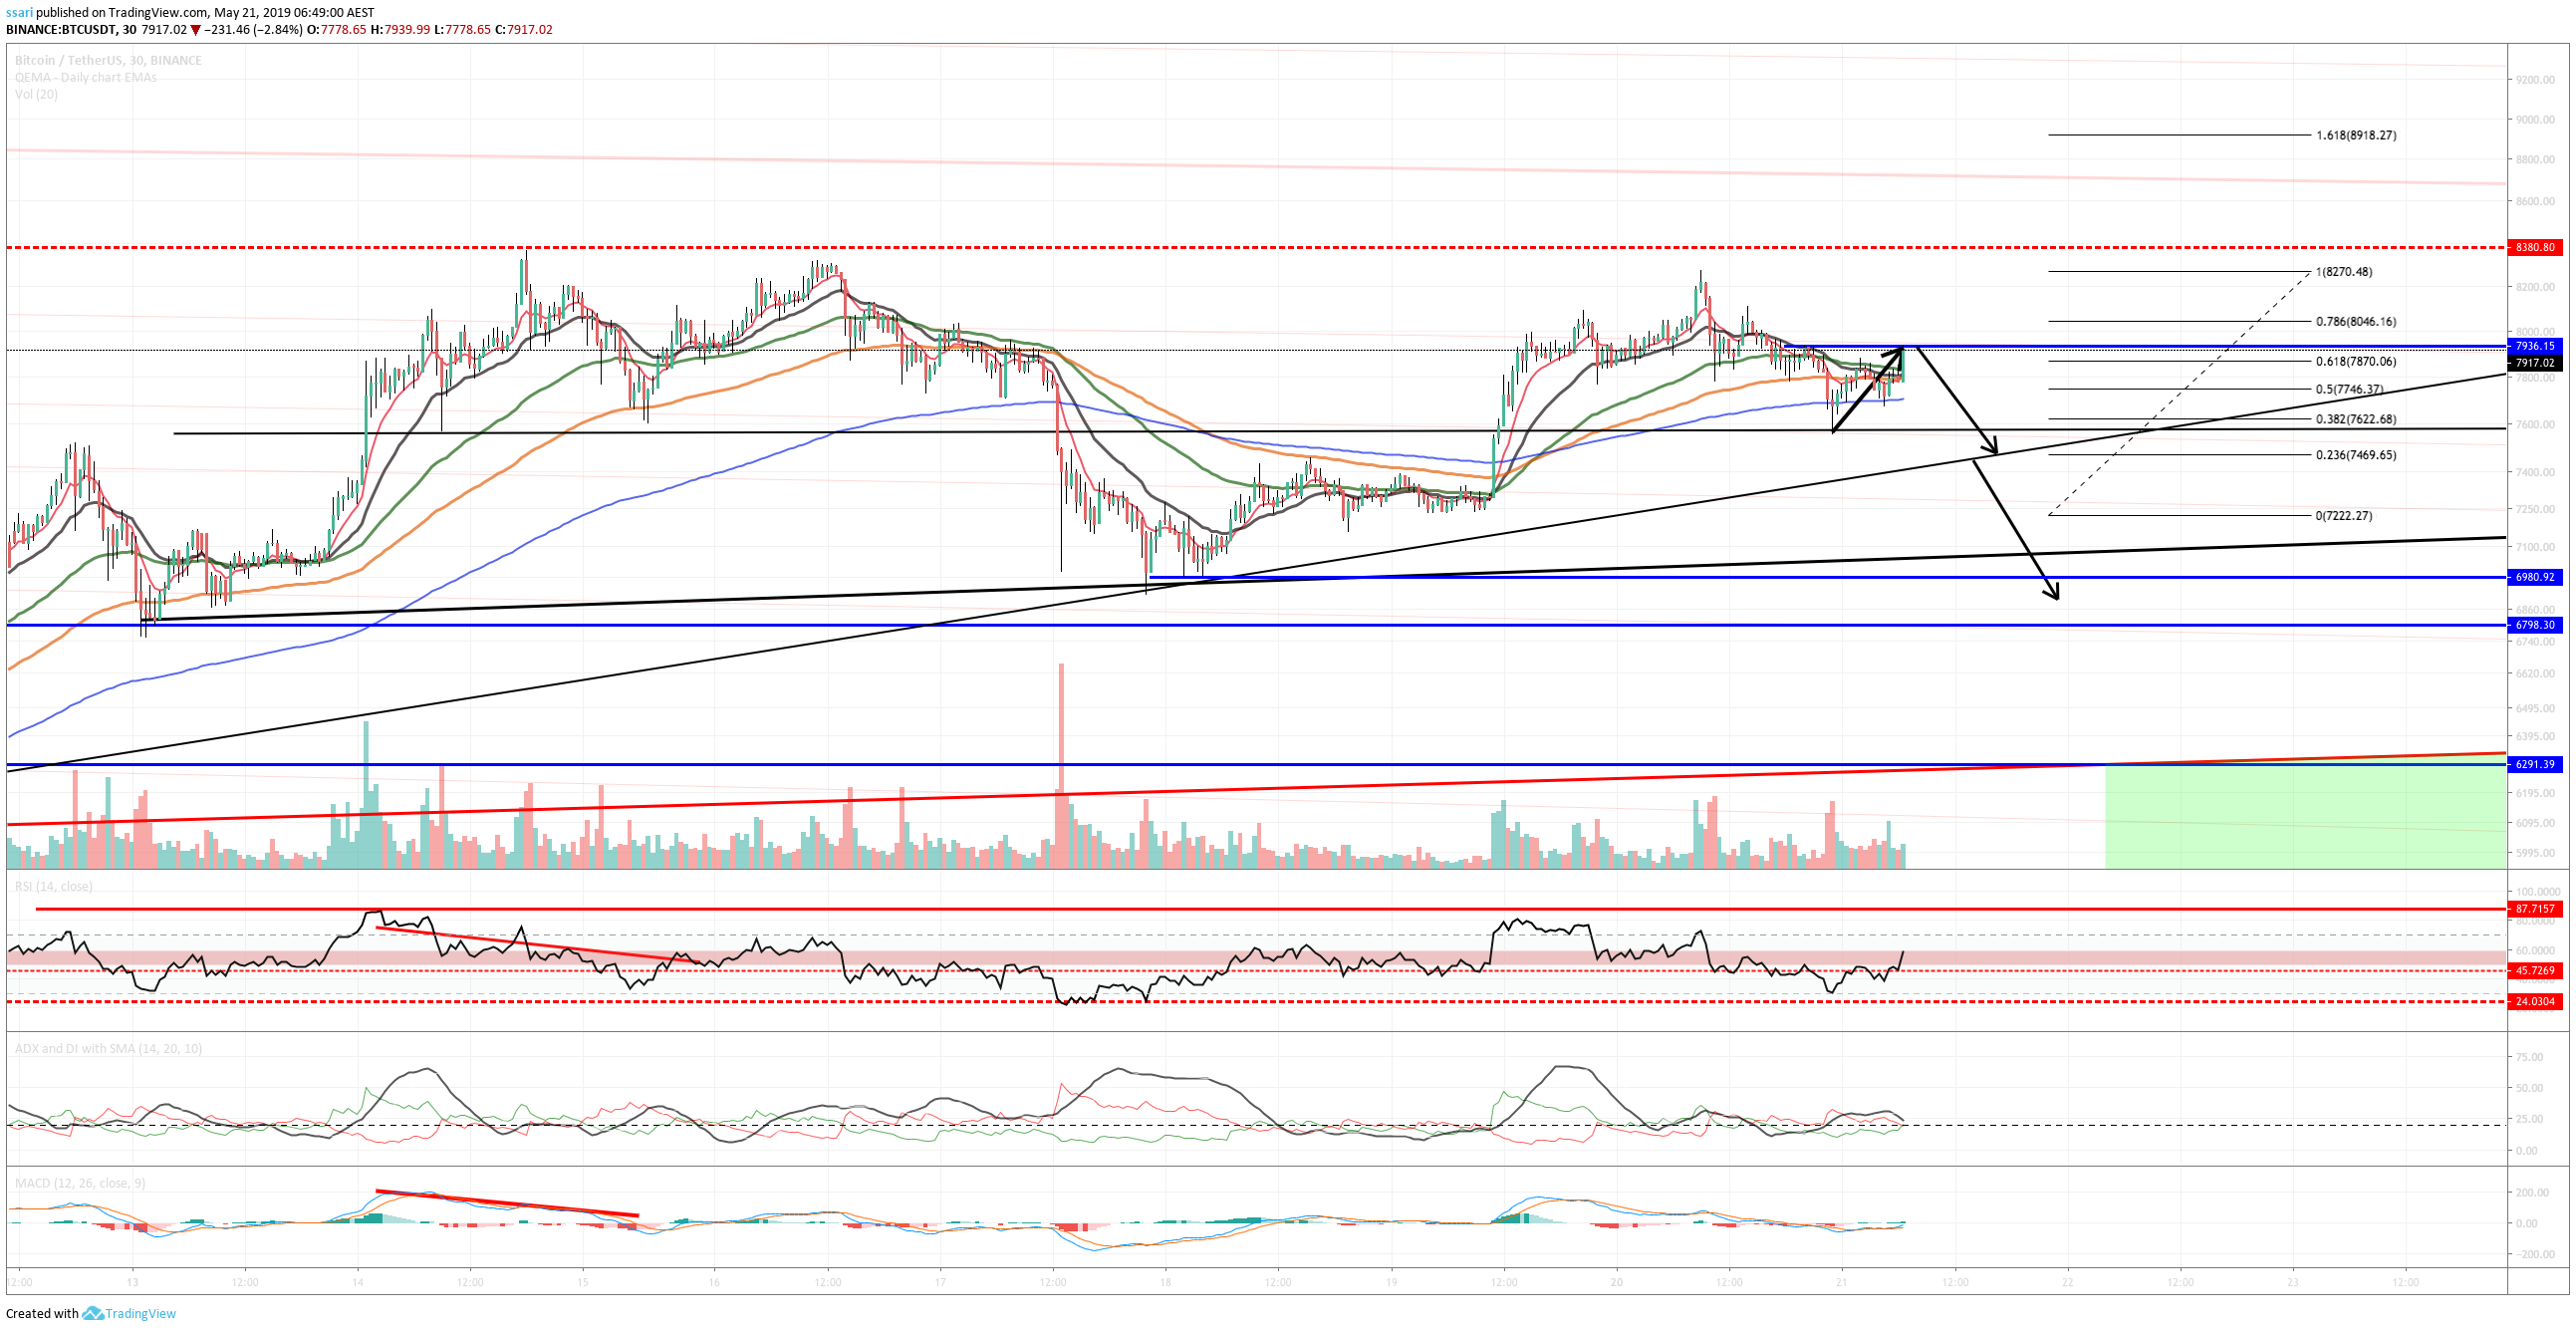This screenshot has height=1331, width=2576.
Task: Select the QEMA - Daily chart EMAs indicator label
Action: [85, 77]
